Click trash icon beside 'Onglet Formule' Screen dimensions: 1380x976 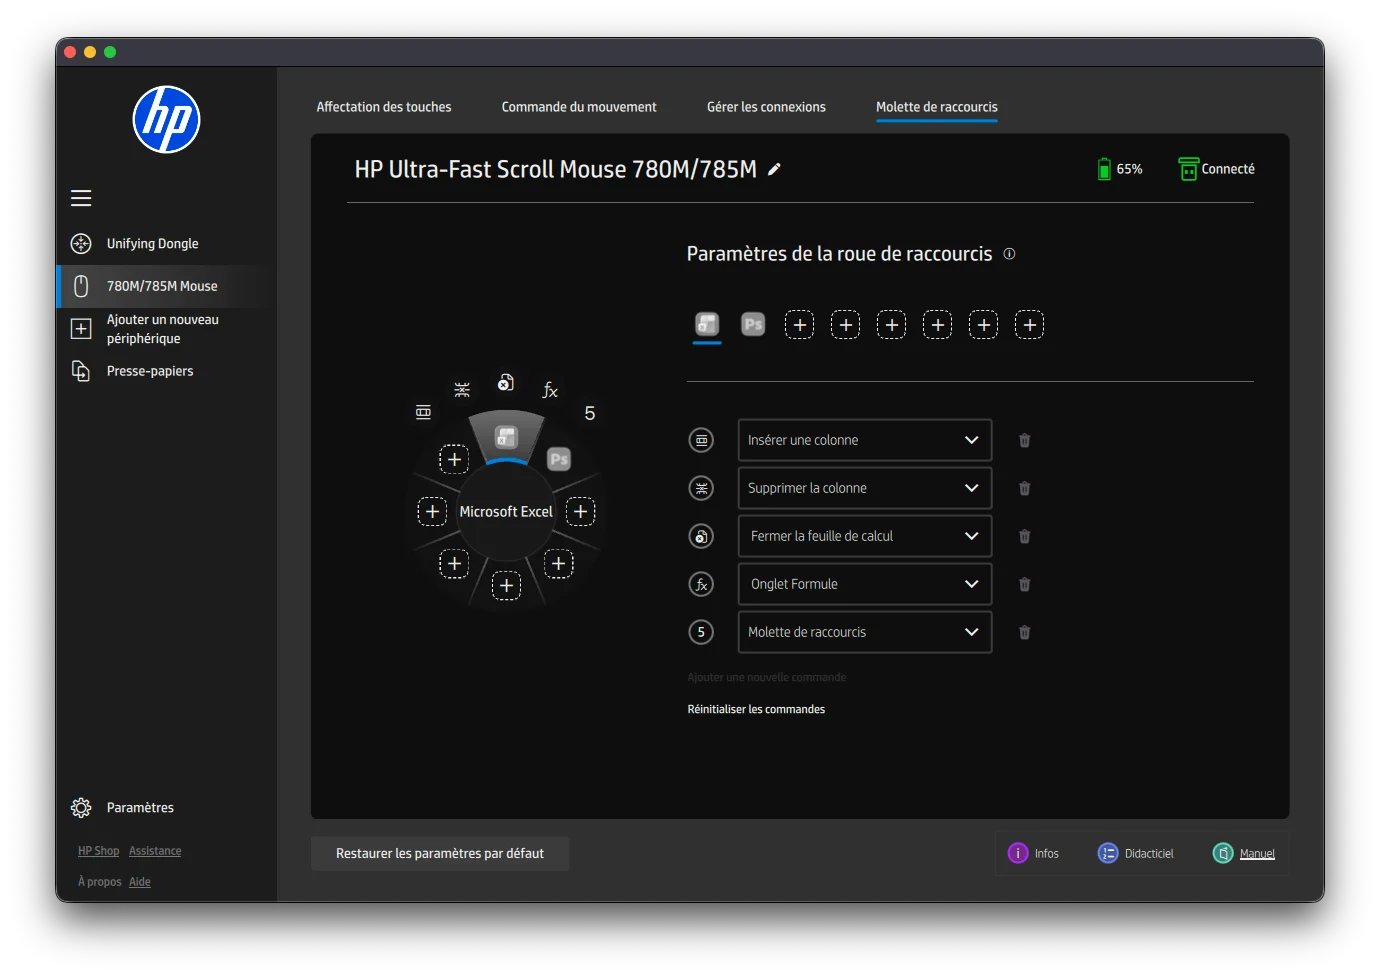(1024, 584)
